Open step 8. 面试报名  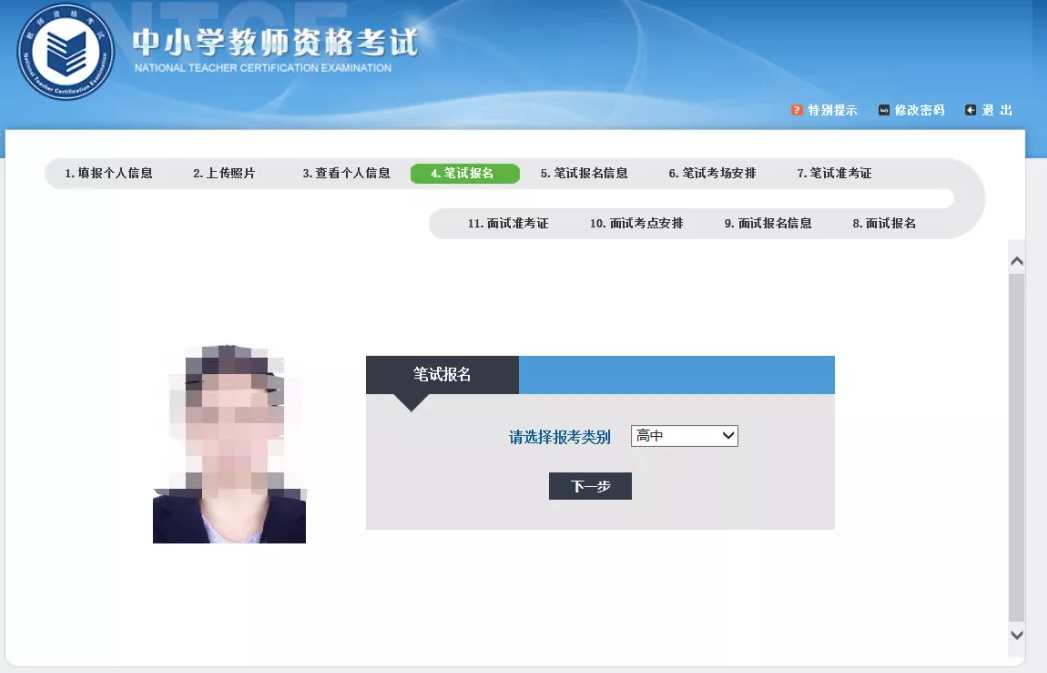pyautogui.click(x=884, y=223)
